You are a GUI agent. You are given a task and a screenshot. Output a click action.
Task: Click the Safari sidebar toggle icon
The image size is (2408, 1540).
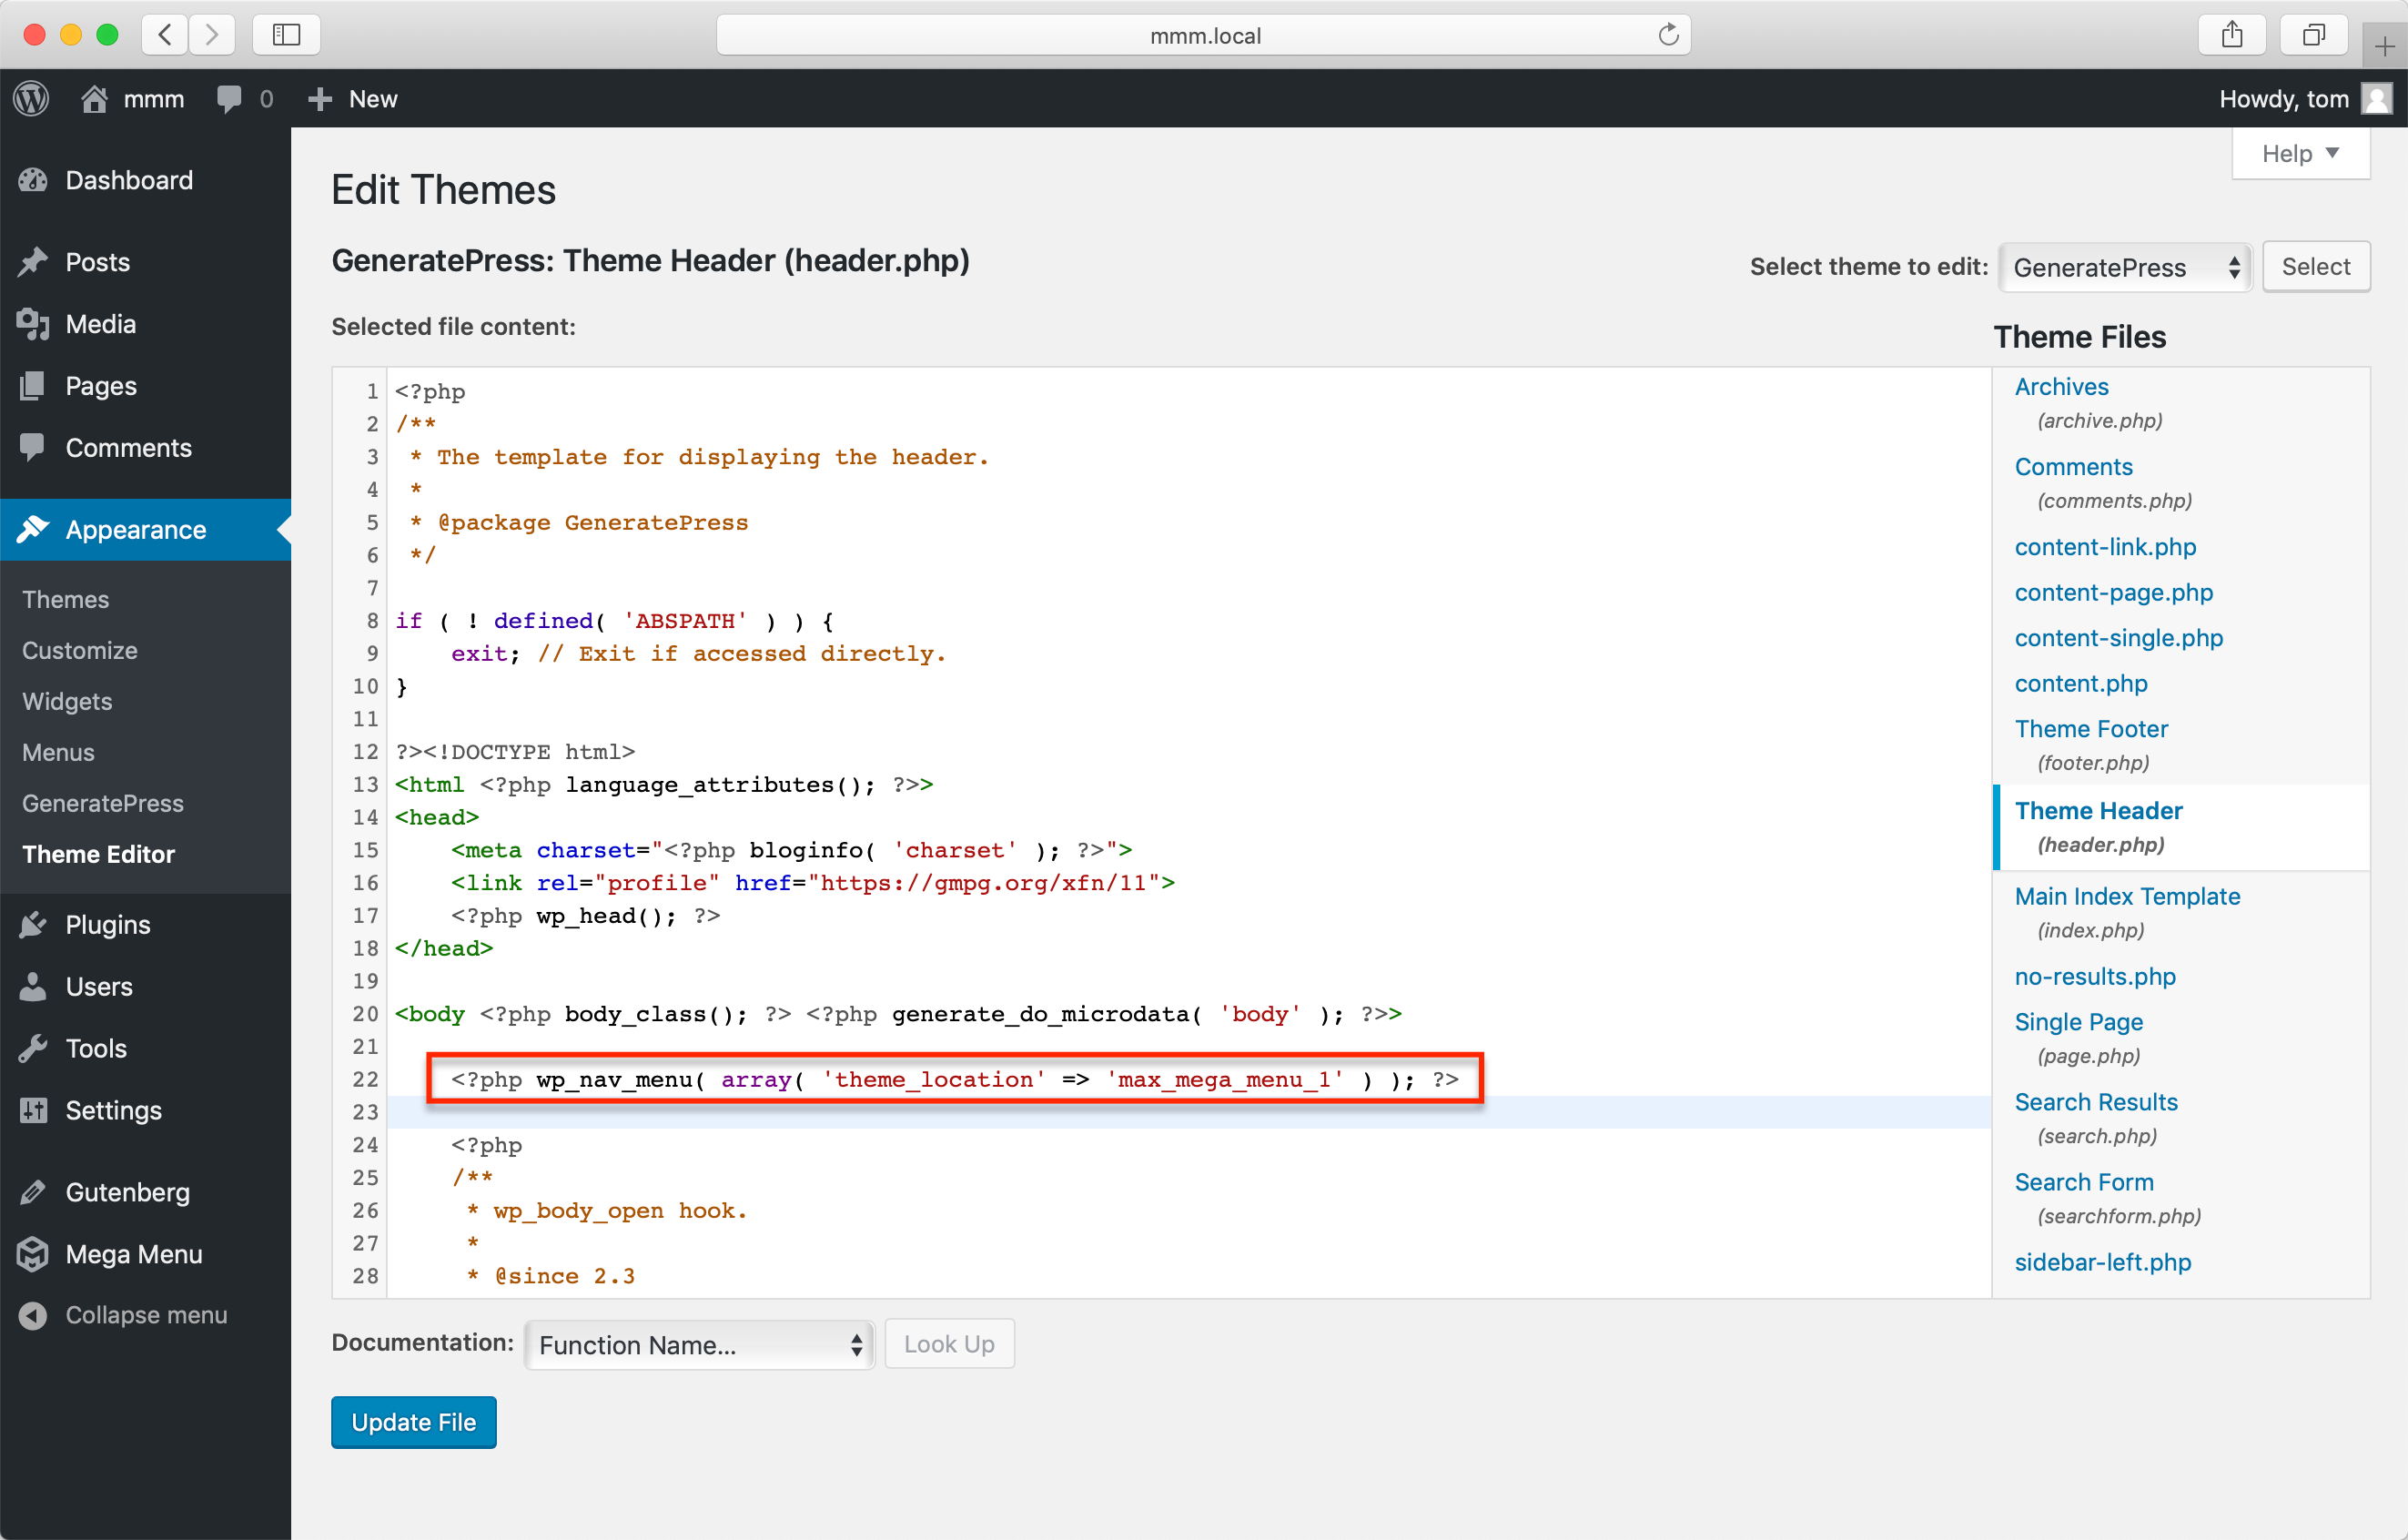286,35
